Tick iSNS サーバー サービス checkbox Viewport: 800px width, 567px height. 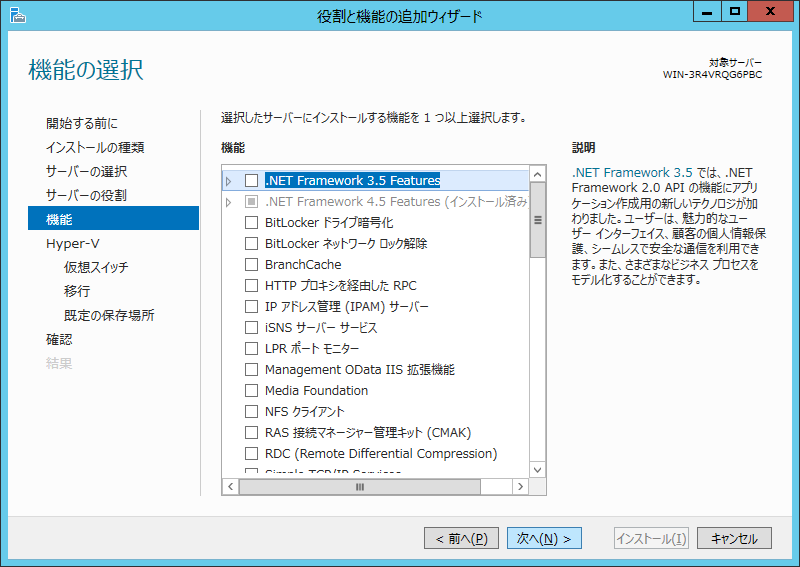[x=251, y=327]
